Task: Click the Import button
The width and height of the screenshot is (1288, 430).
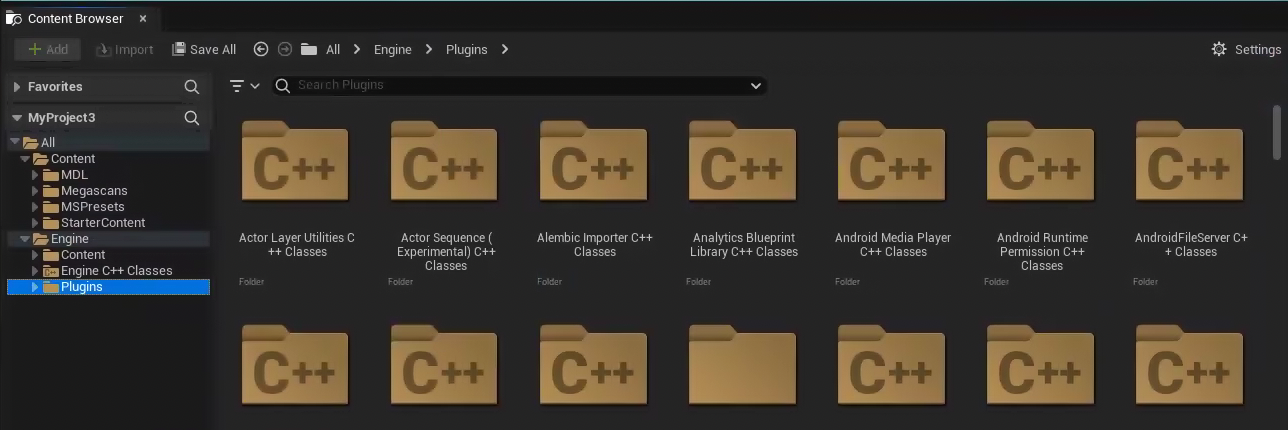Action: tap(125, 49)
